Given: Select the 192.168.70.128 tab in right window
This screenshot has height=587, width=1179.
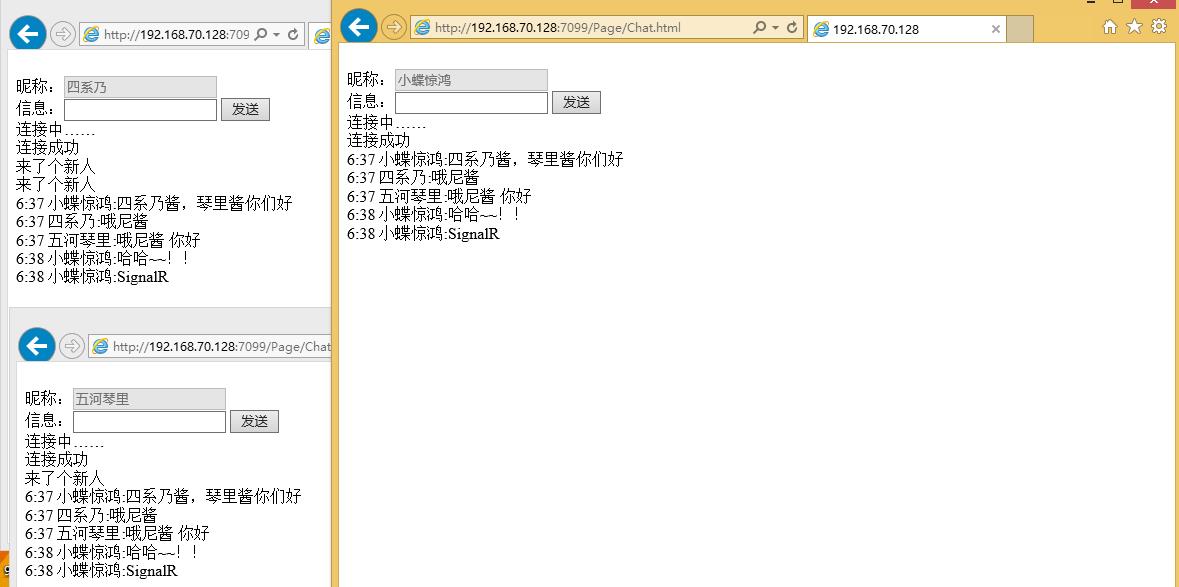Looking at the screenshot, I should (x=906, y=29).
